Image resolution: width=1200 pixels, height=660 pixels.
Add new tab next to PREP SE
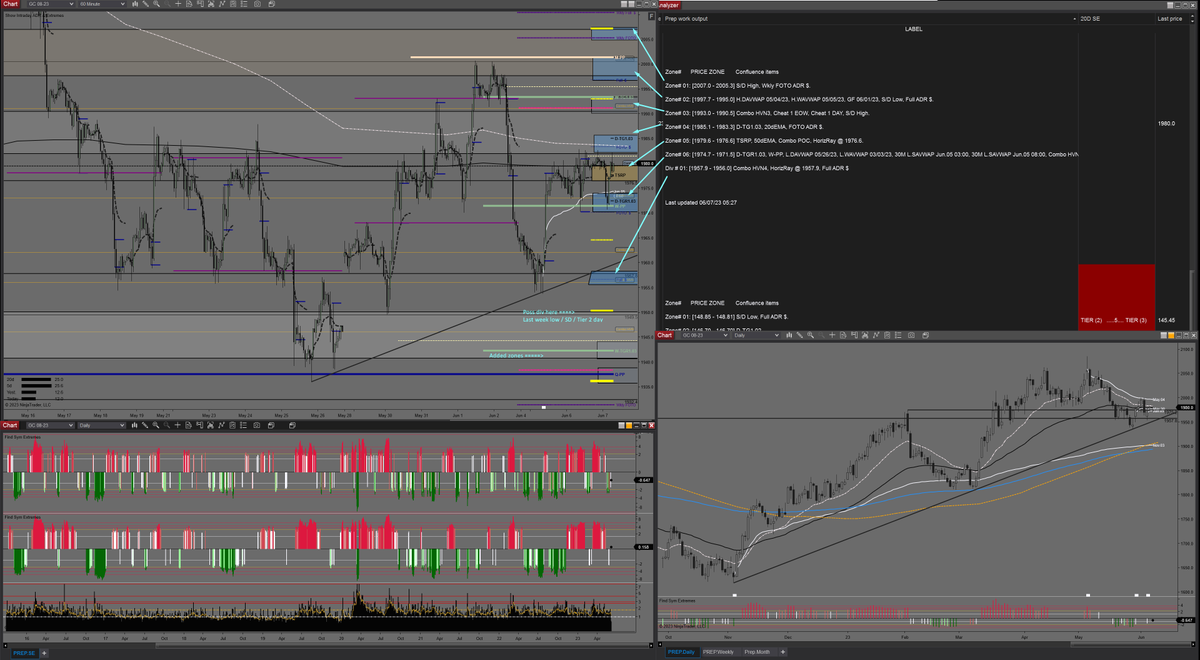(44, 652)
